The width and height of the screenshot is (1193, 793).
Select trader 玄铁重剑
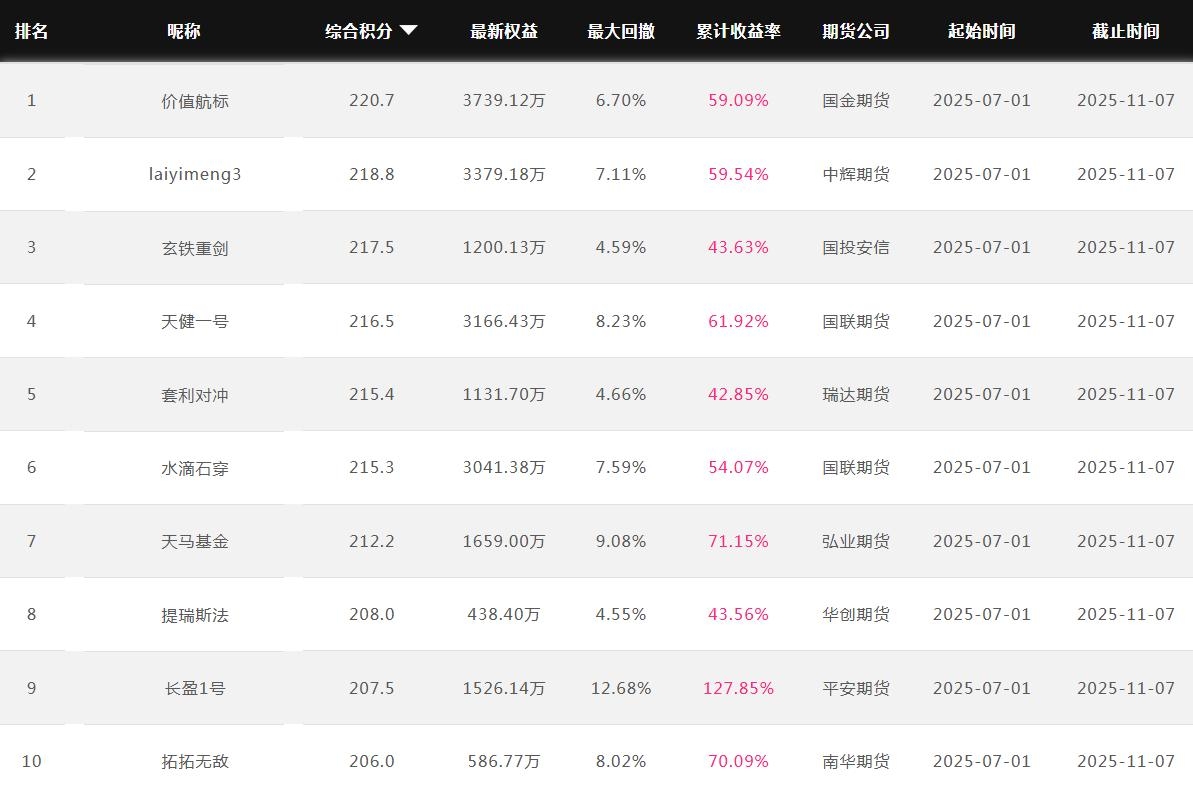195,248
